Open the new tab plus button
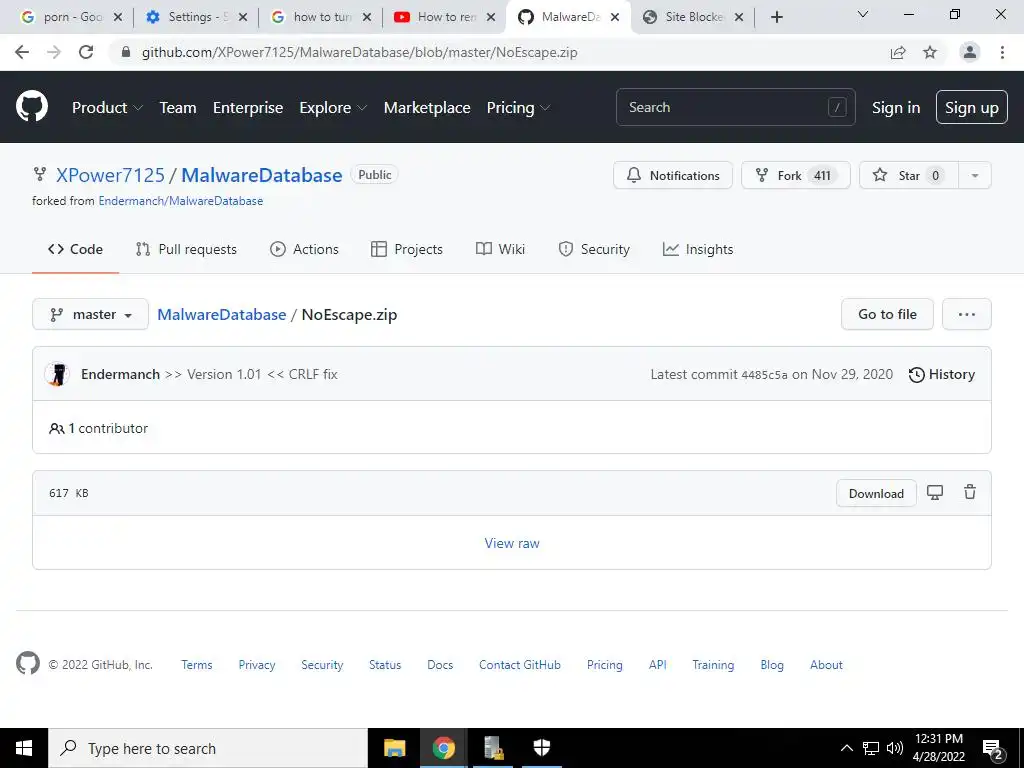The width and height of the screenshot is (1024, 768). click(x=776, y=17)
